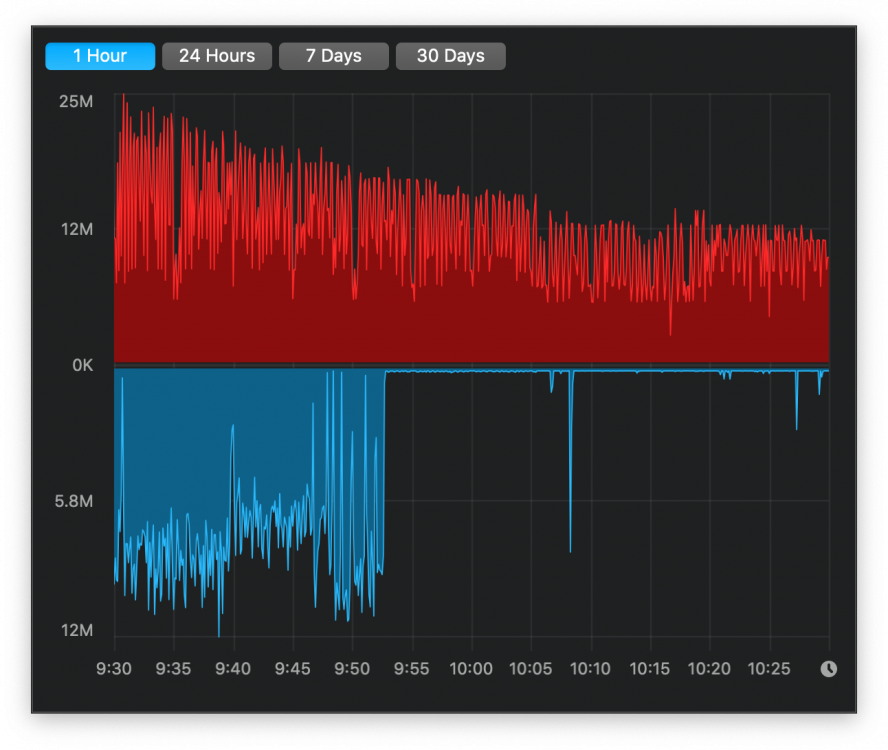This screenshot has height=750, width=888.
Task: Click the 25M upper axis label
Action: coord(76,101)
